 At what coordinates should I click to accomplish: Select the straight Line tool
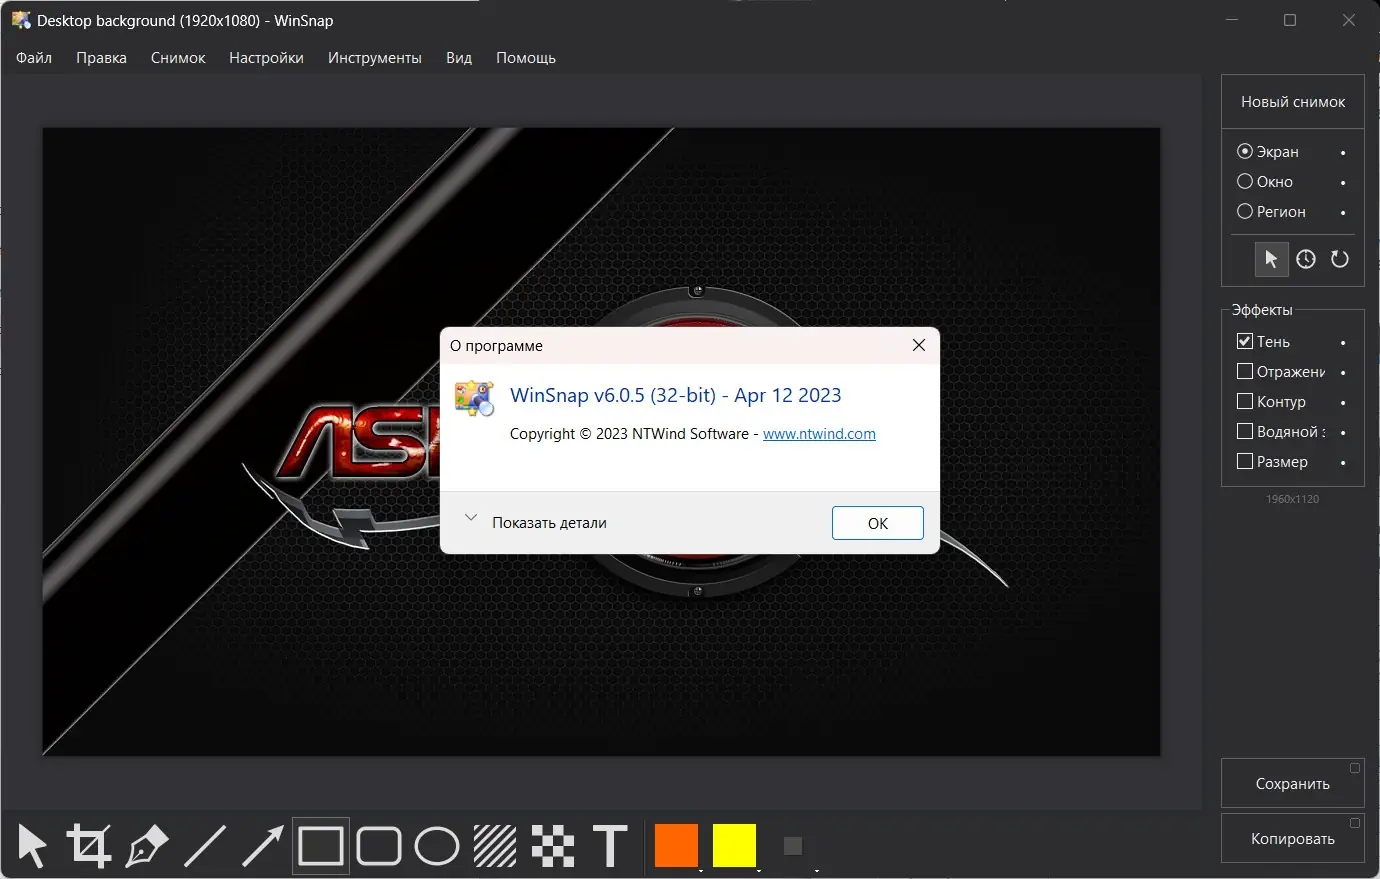[205, 846]
